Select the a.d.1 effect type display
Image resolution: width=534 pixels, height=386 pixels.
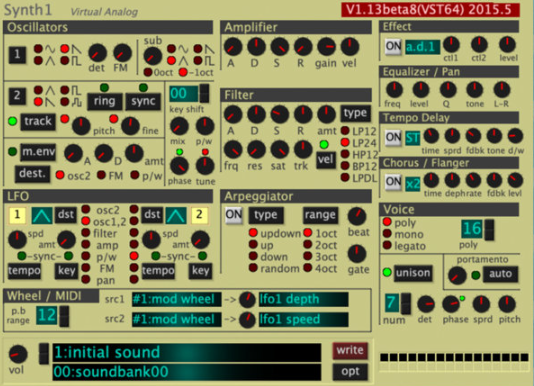[422, 47]
